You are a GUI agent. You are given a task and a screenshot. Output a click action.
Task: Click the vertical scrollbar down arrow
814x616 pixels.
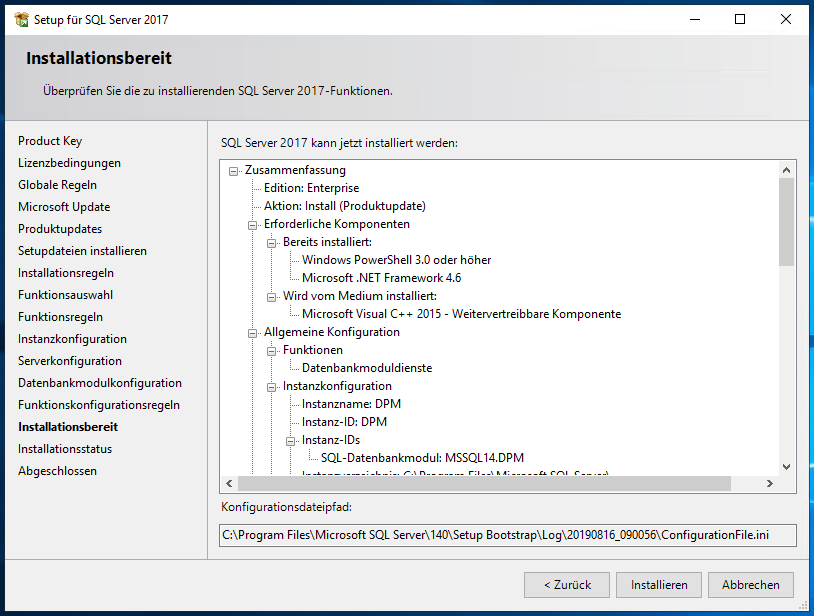tap(786, 467)
